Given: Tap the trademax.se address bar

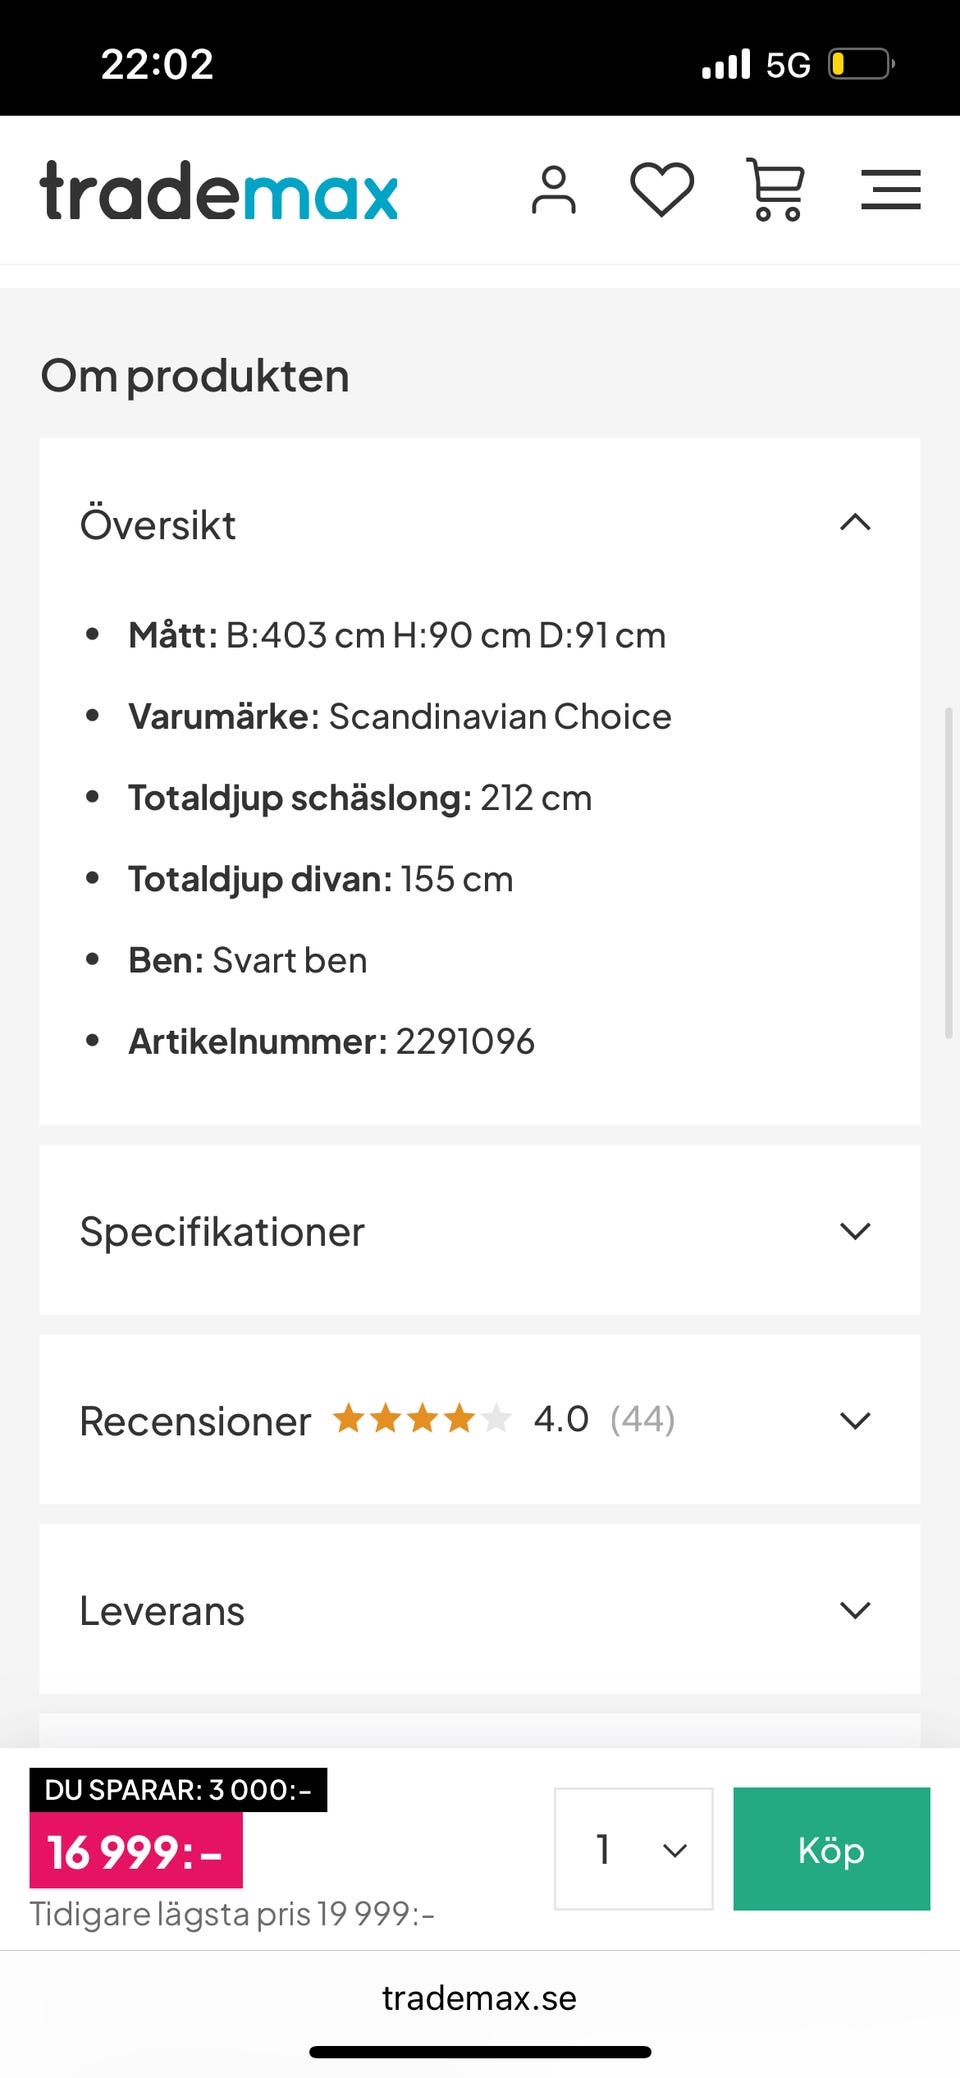Looking at the screenshot, I should [x=479, y=1998].
